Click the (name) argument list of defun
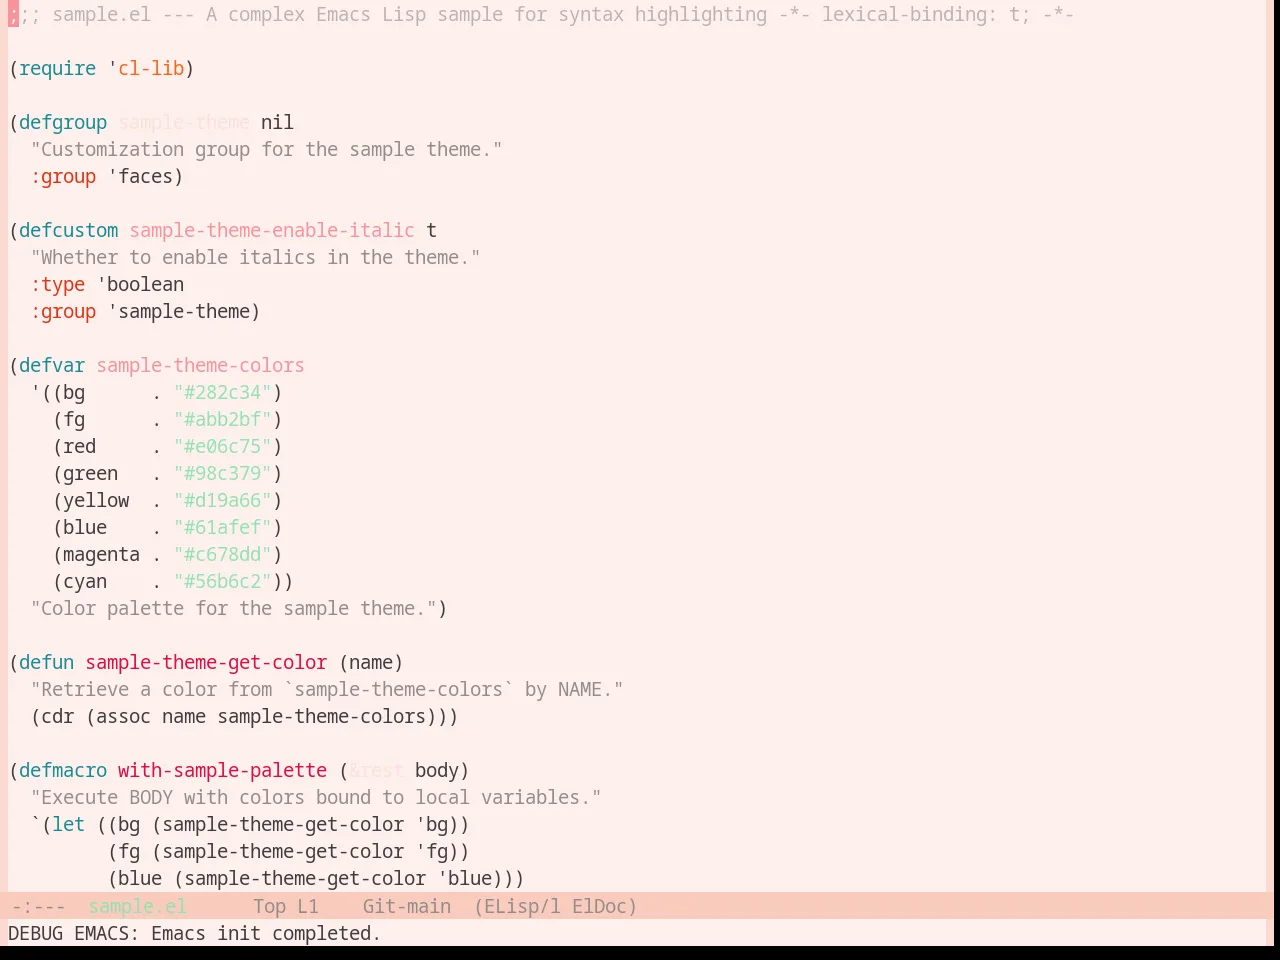 [371, 662]
